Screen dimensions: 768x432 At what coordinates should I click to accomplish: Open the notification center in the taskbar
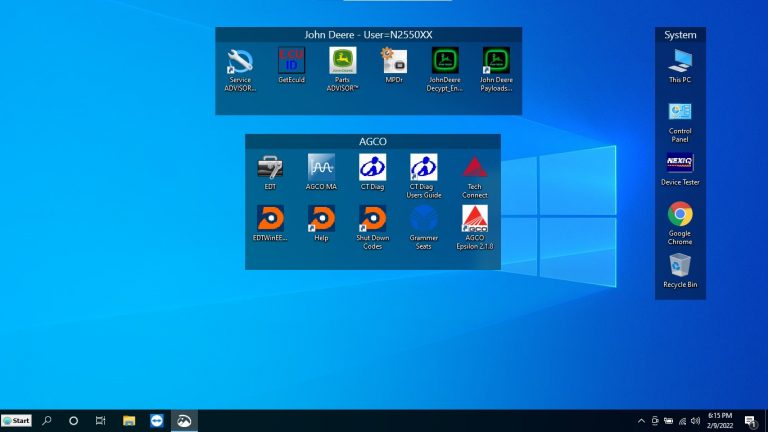click(750, 421)
